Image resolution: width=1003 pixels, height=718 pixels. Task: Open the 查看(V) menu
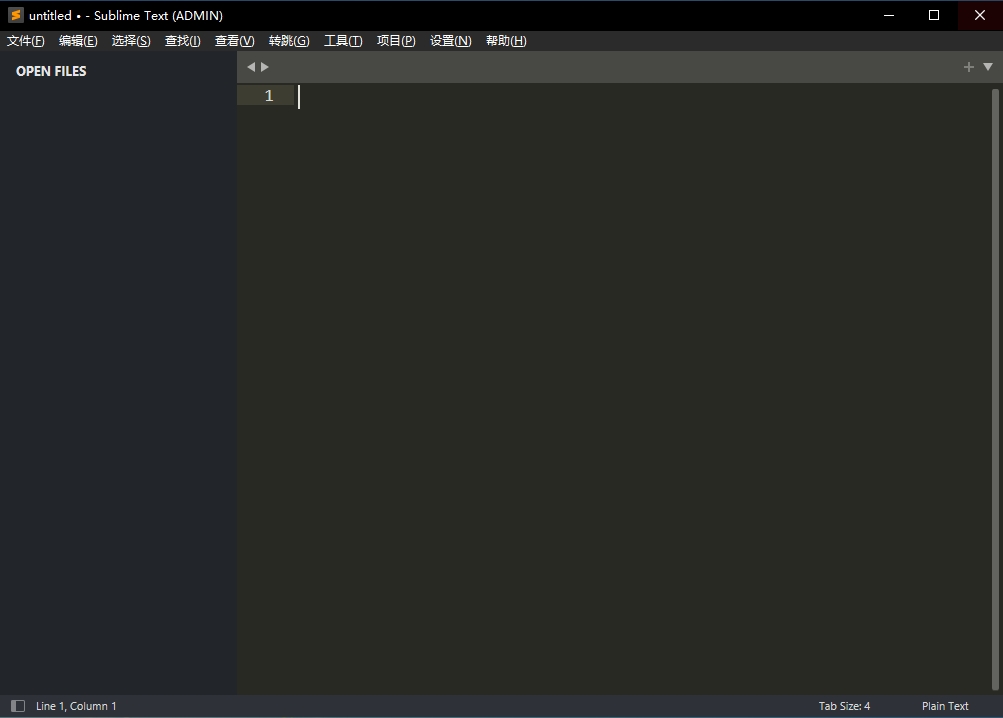(x=235, y=41)
